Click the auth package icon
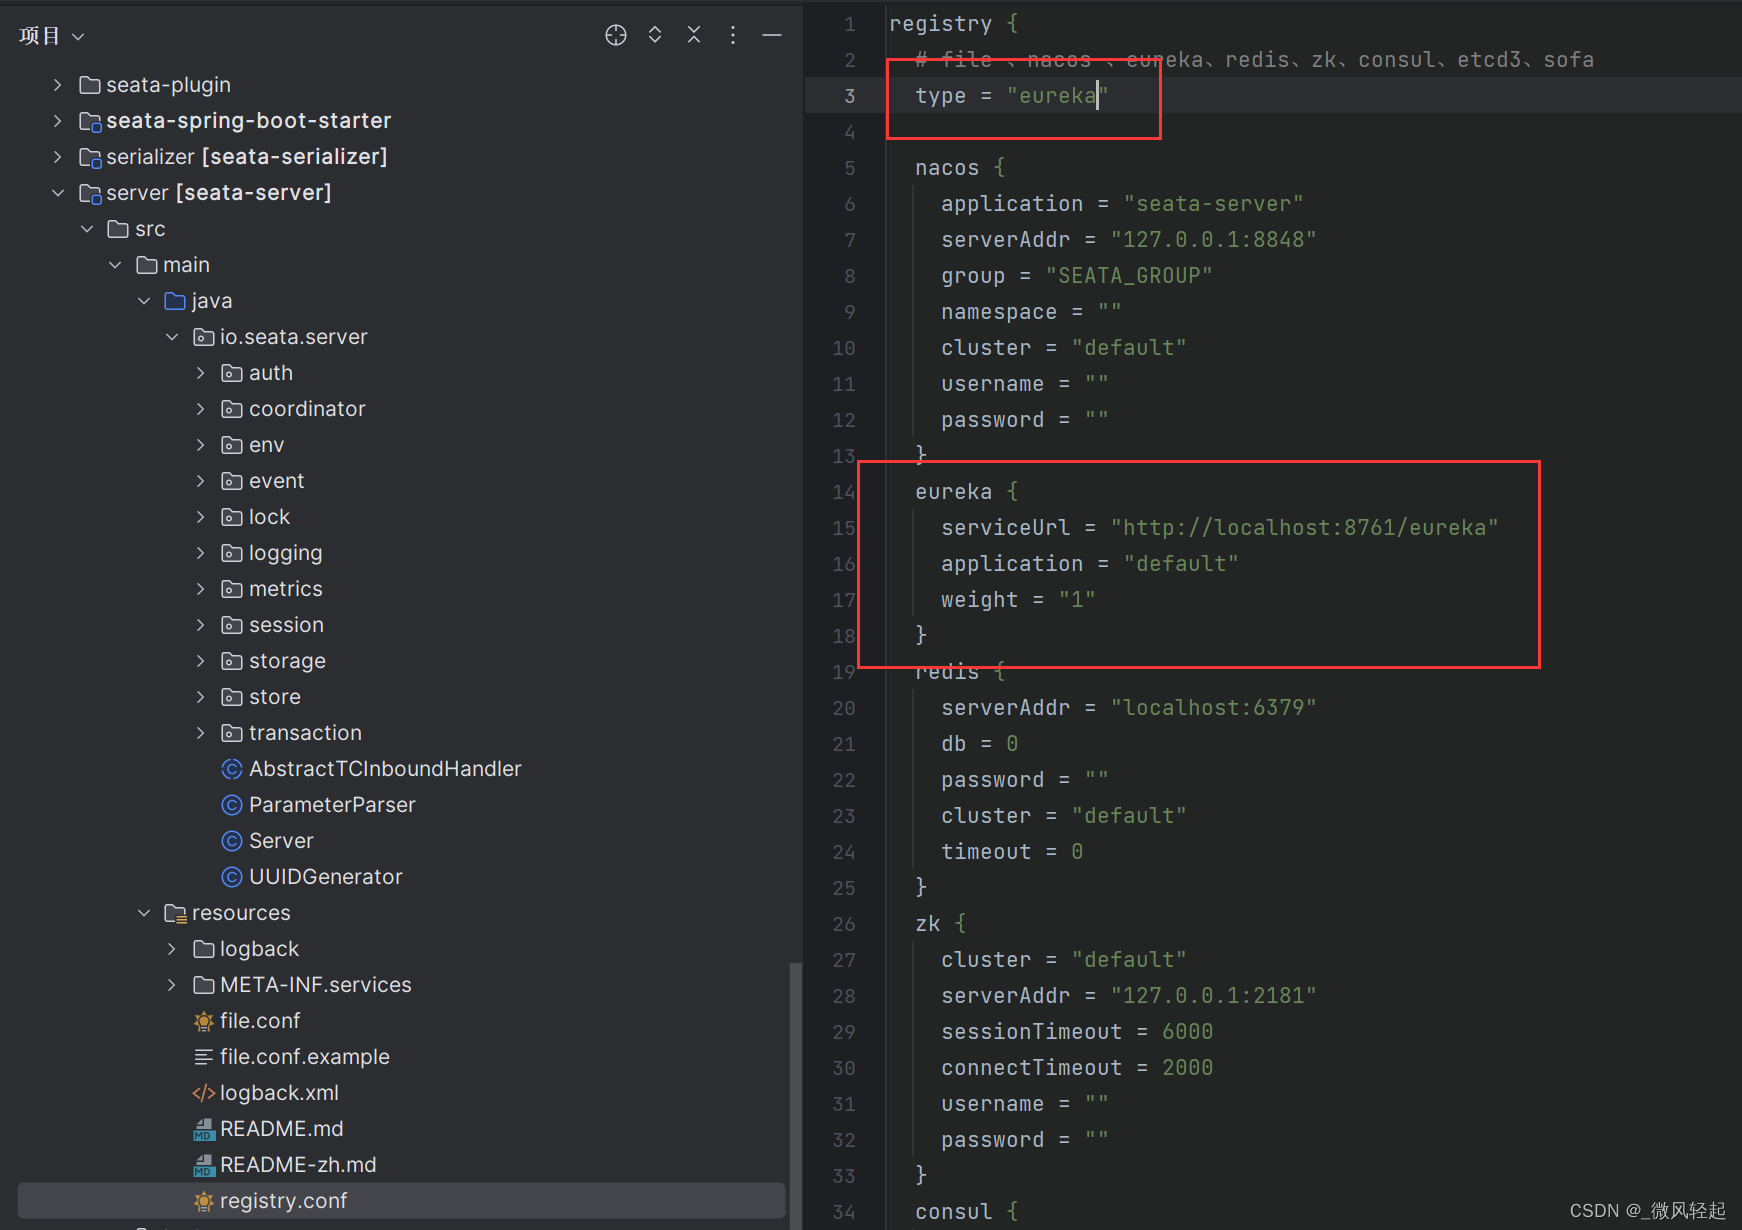 (x=232, y=373)
